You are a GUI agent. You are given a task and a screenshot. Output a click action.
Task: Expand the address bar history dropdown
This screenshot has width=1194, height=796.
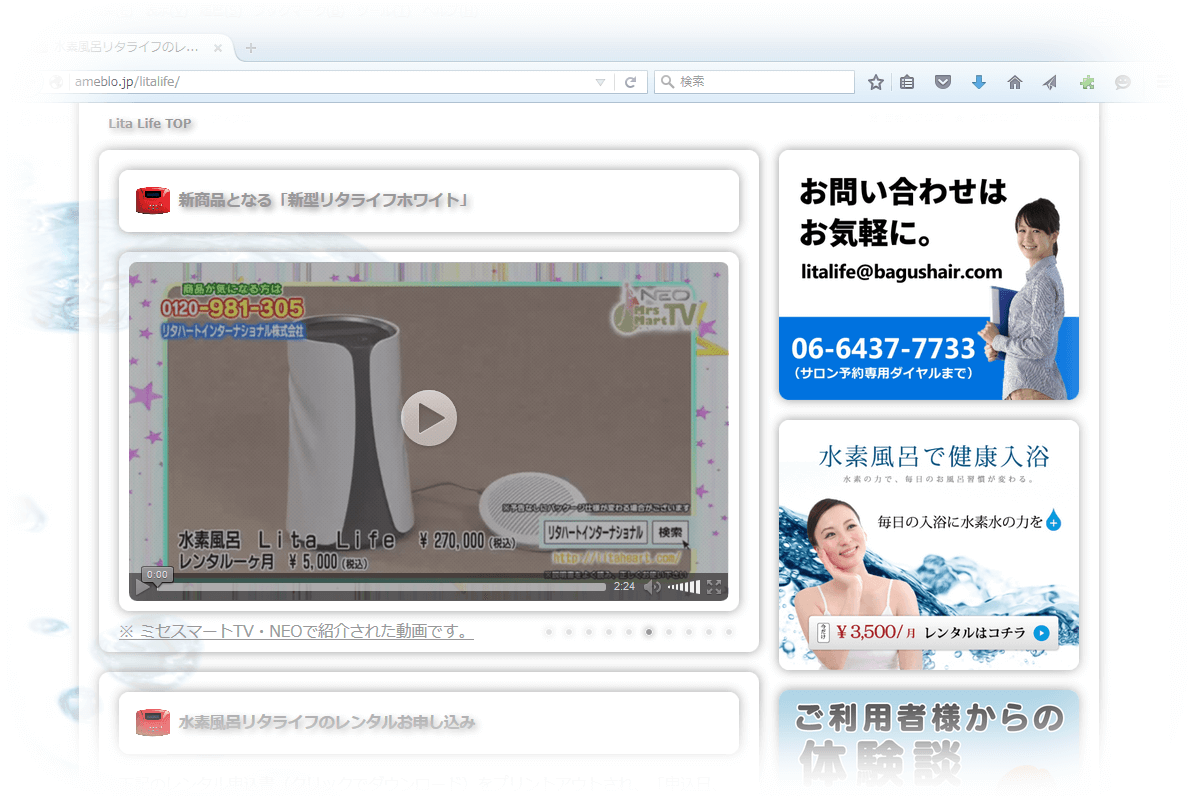pos(600,82)
